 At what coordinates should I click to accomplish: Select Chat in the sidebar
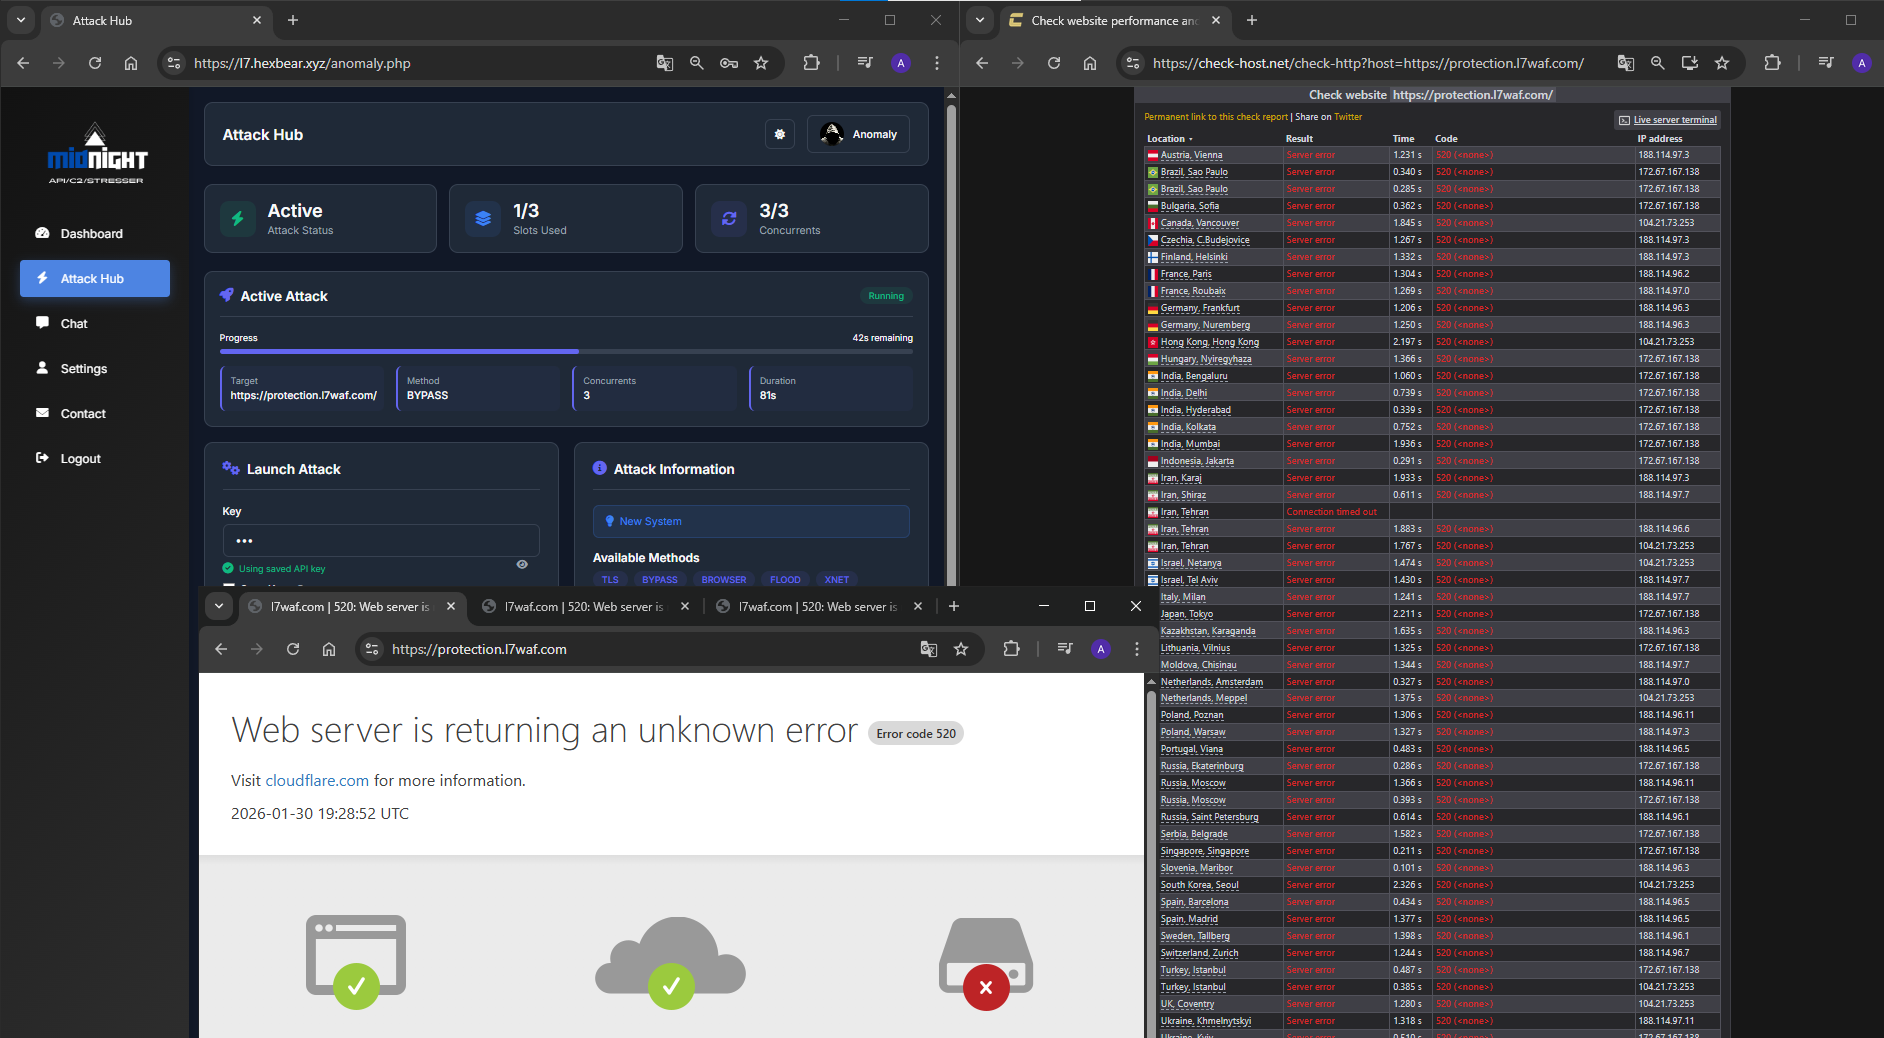click(95, 323)
